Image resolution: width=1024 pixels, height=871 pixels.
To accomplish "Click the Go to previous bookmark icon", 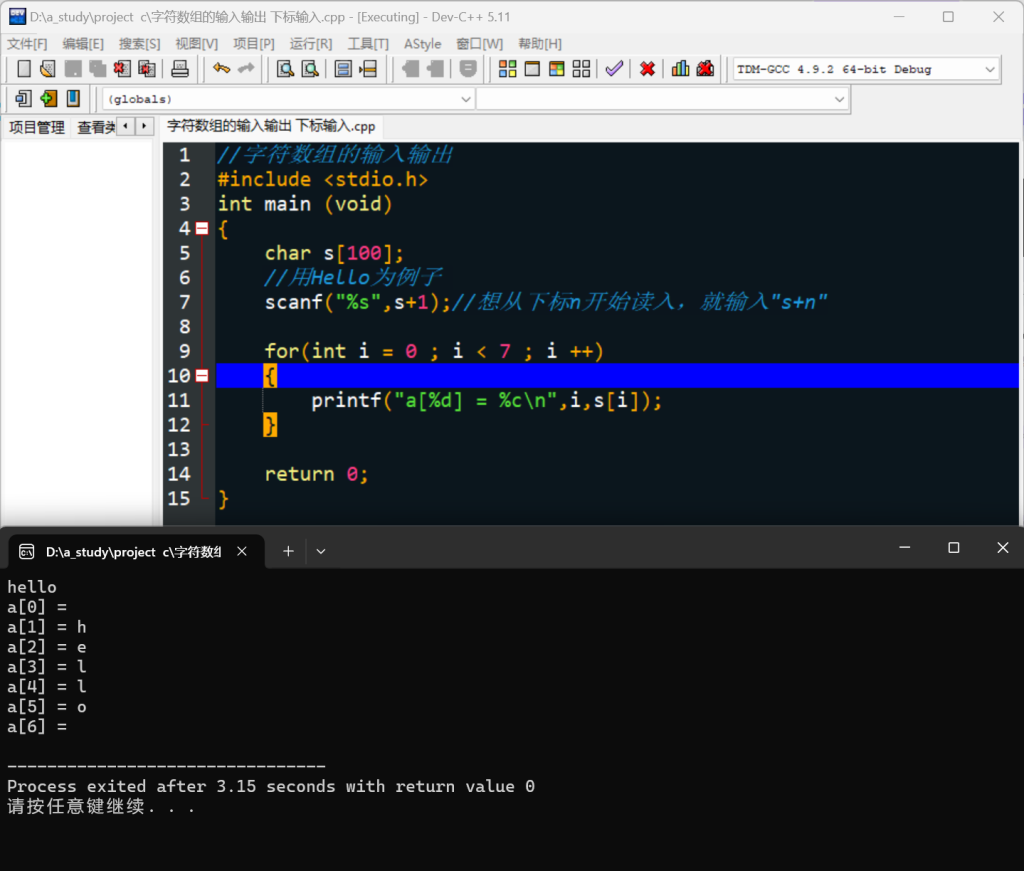I will point(411,69).
